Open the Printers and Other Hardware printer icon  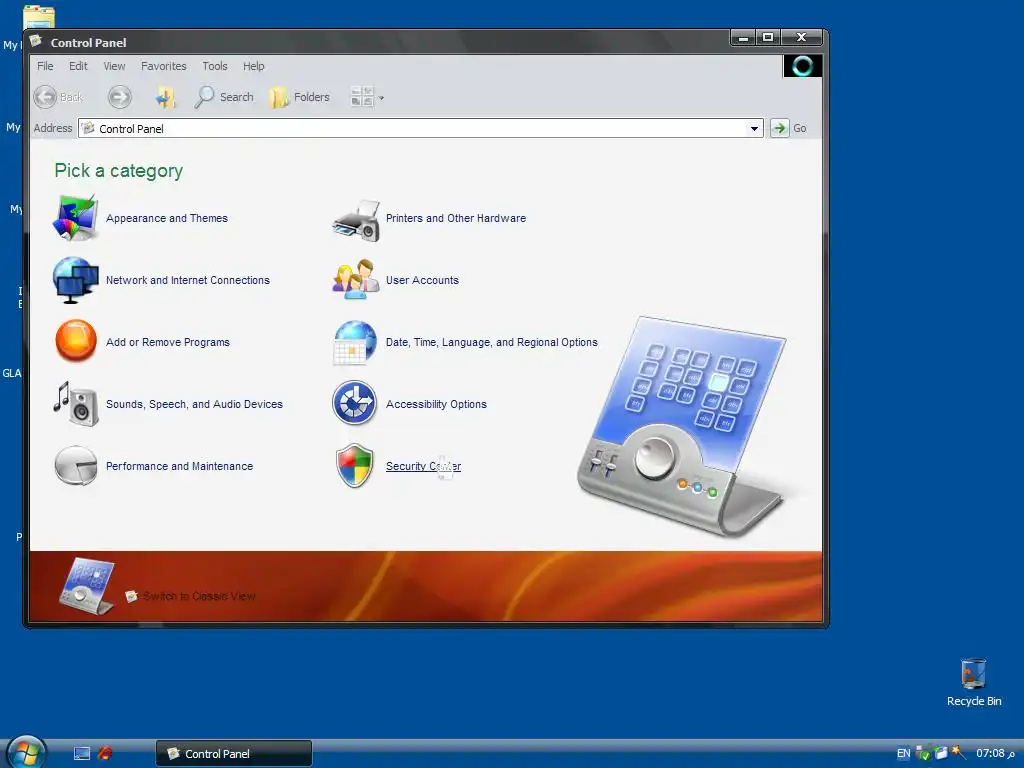point(356,221)
